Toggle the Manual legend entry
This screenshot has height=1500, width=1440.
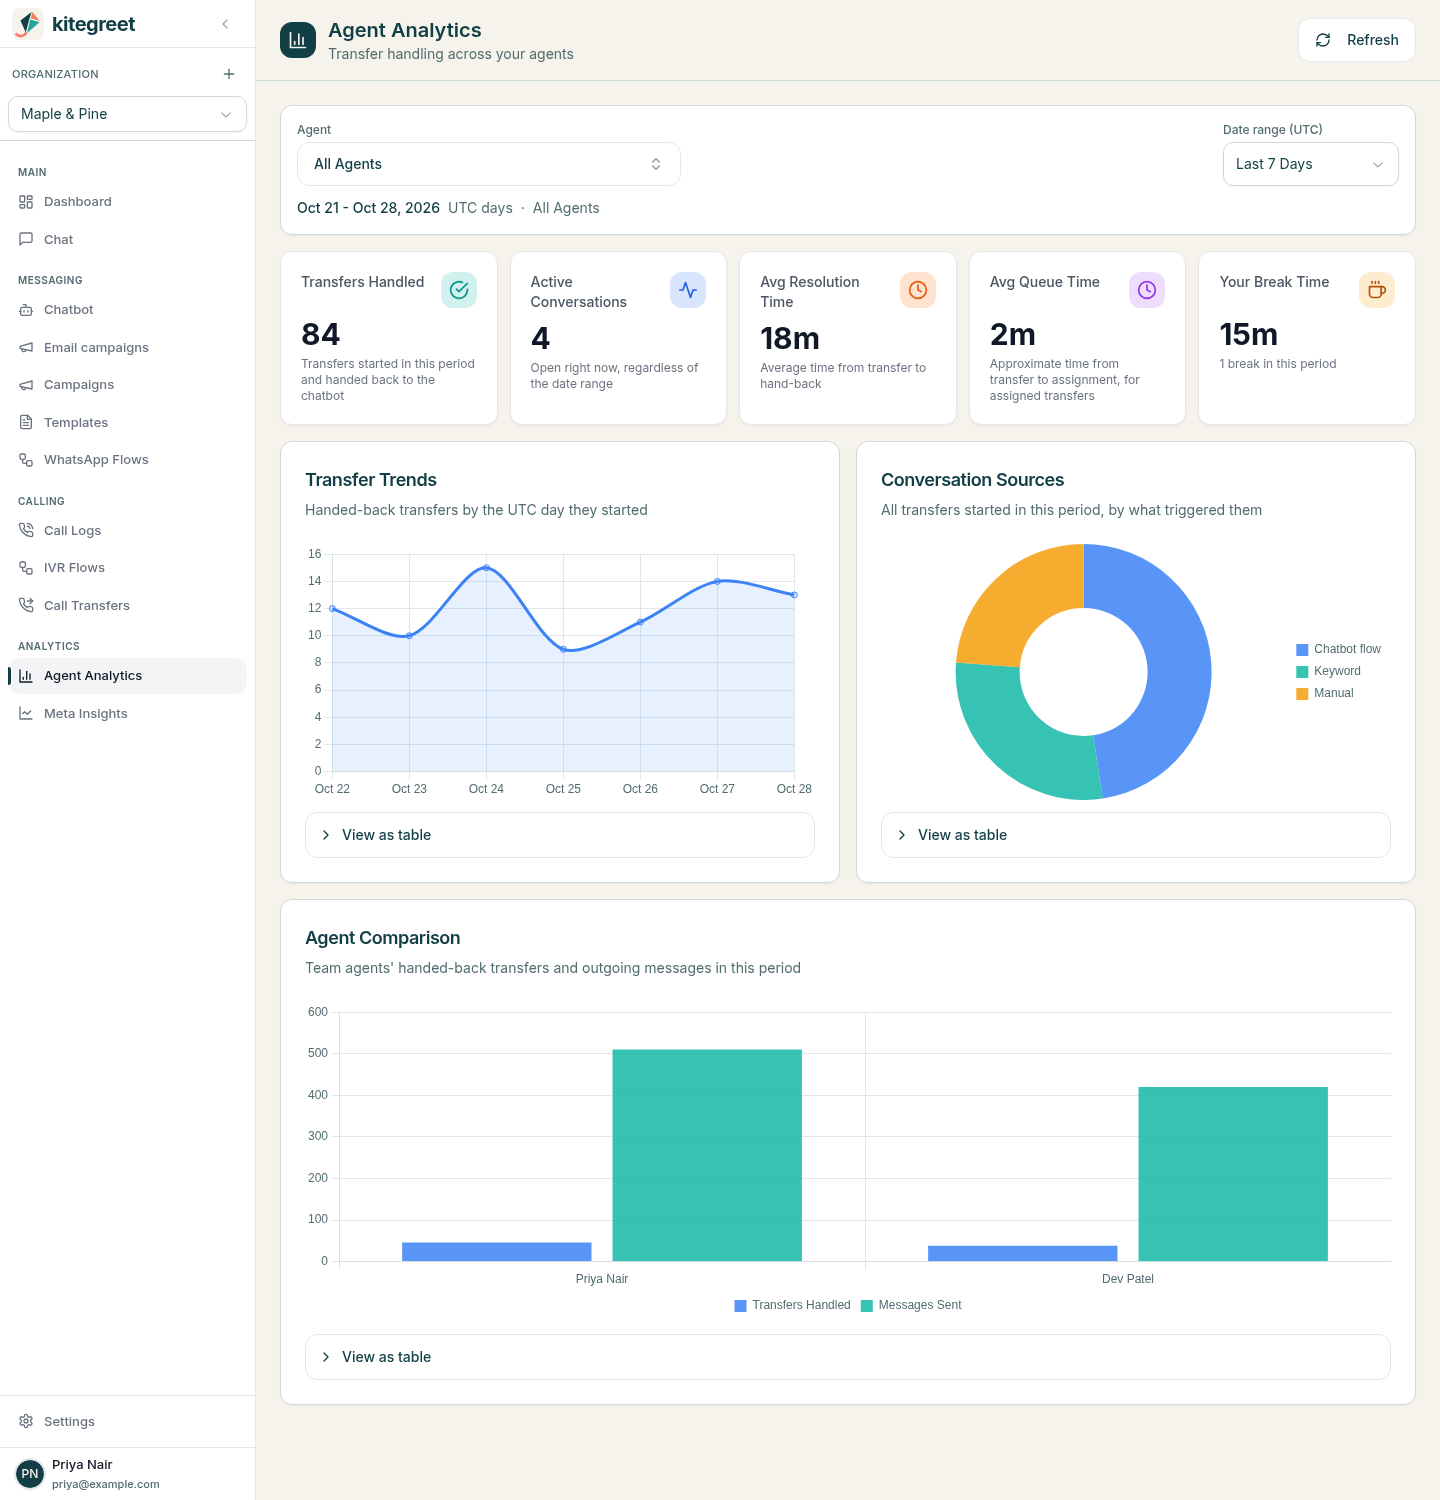pyautogui.click(x=1325, y=694)
